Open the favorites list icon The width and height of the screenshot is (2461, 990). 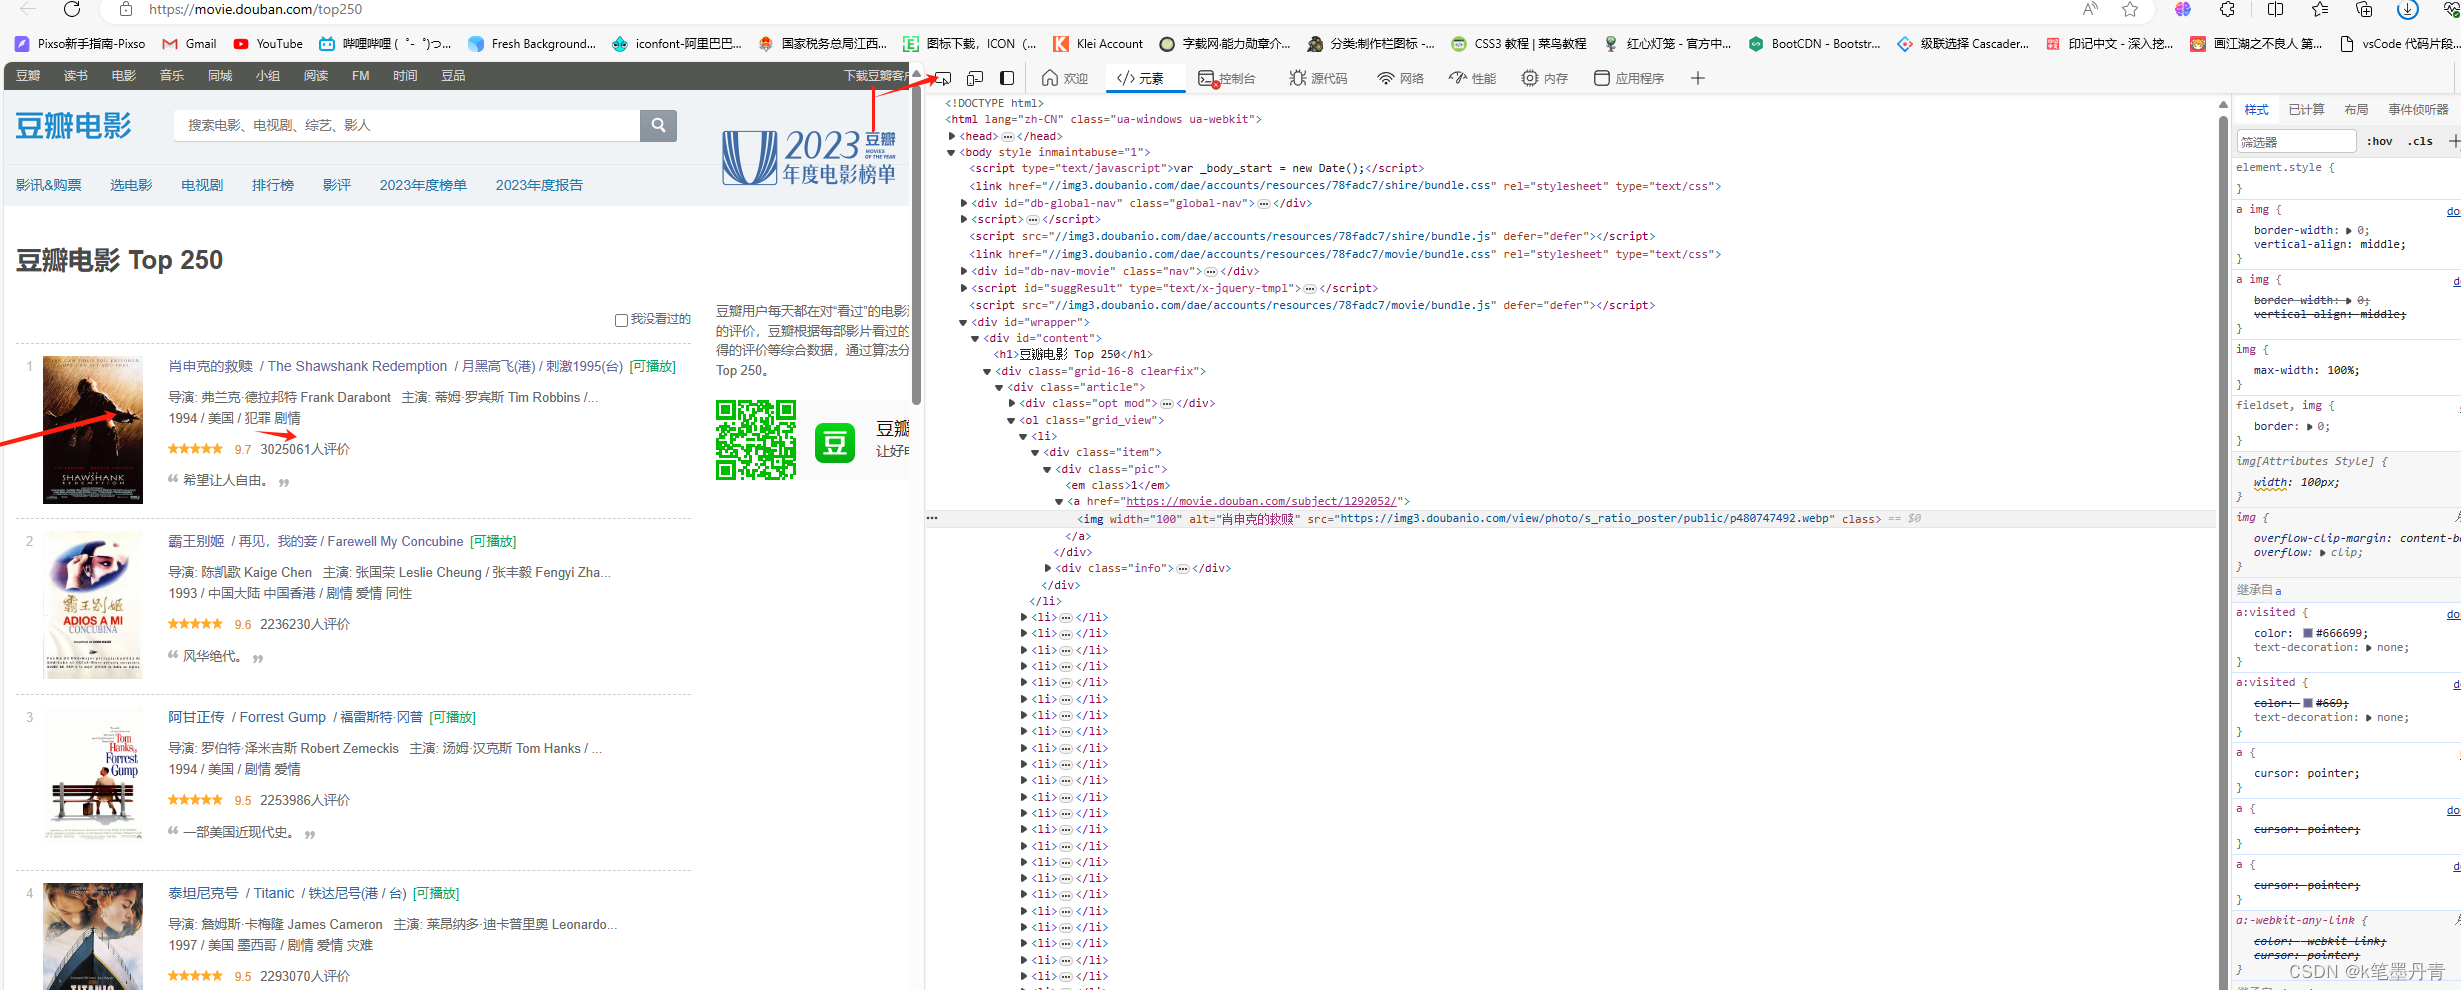tap(2320, 9)
